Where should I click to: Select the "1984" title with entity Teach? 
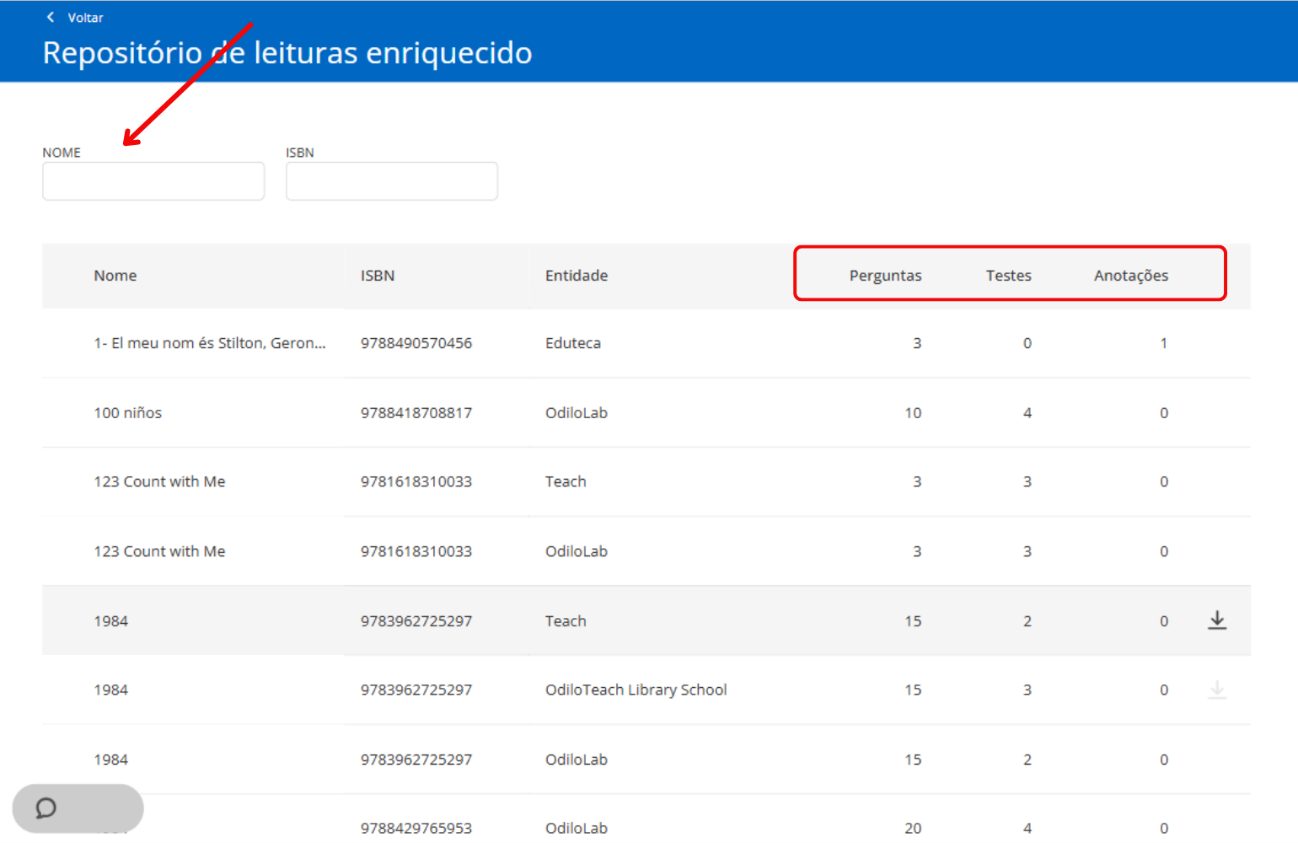coord(111,621)
